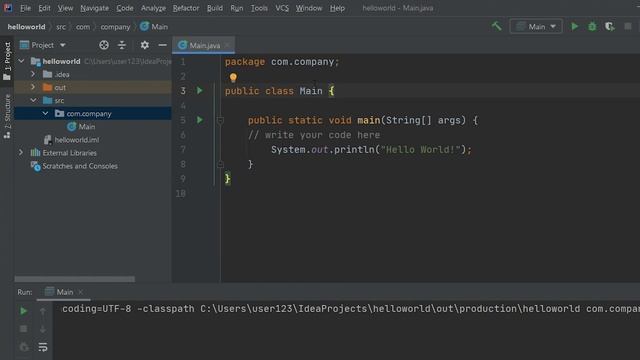Open the Help menu
The width and height of the screenshot is (640, 360).
(x=337, y=8)
